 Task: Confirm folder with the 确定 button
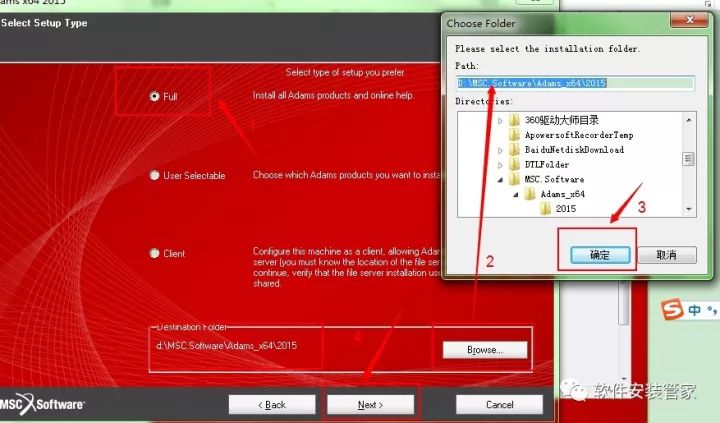[596, 255]
